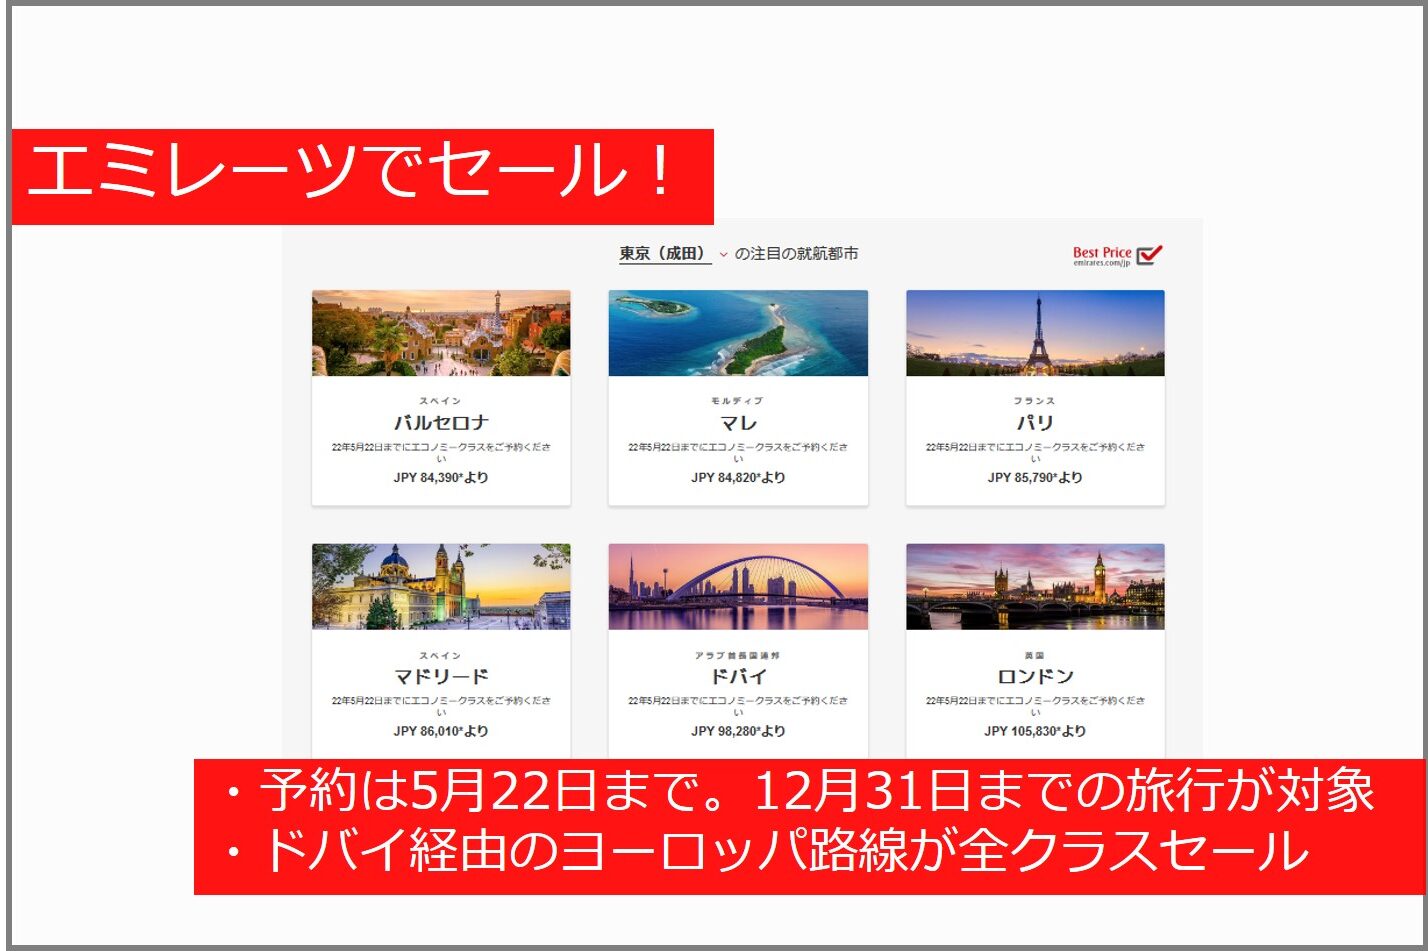This screenshot has height=951, width=1428.
Task: Select the バルセロナ city name
Action: pos(441,423)
